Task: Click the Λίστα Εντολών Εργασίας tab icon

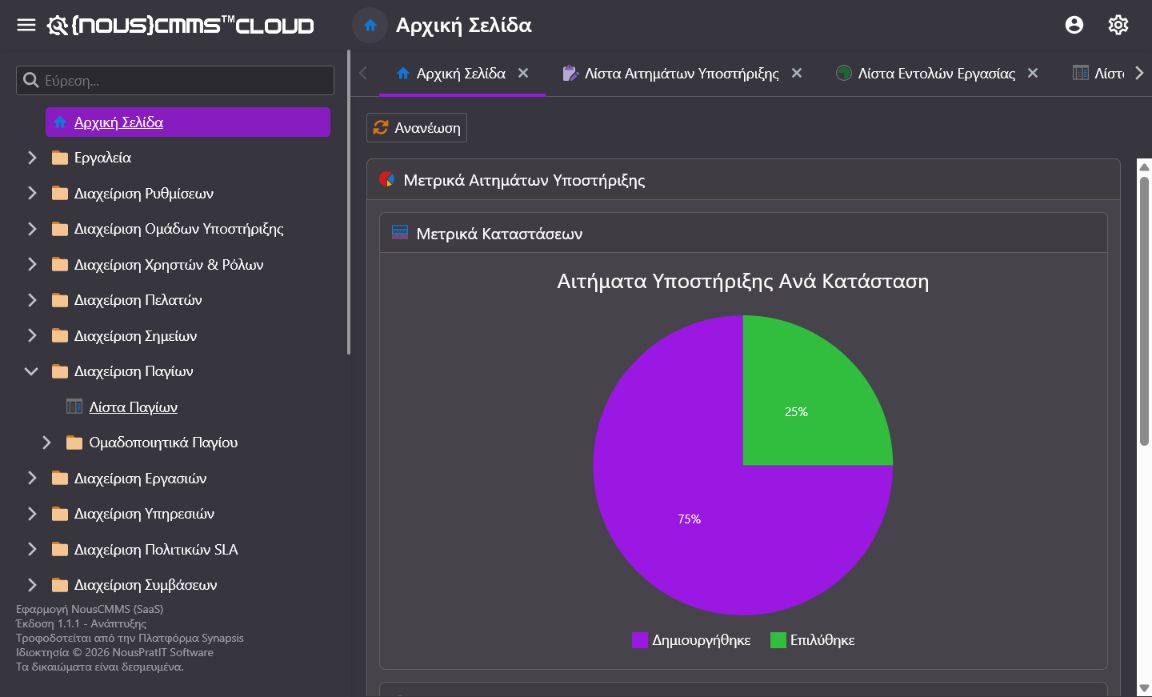Action: [x=843, y=73]
